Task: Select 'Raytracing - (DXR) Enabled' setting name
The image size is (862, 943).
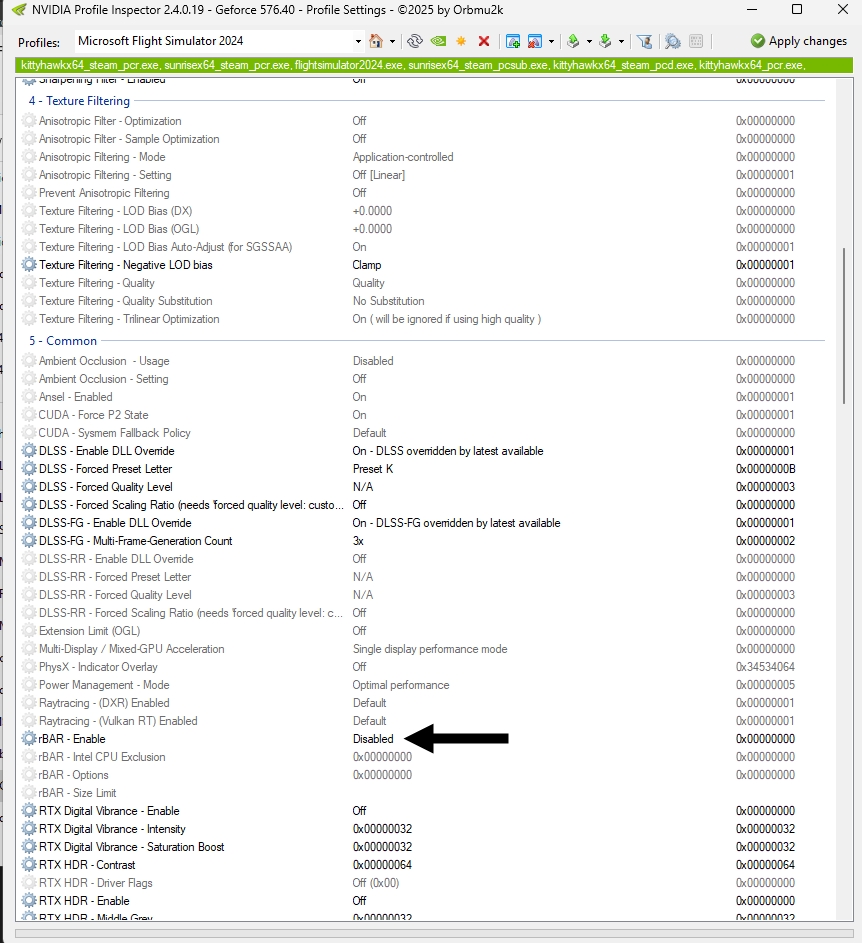Action: coord(104,703)
